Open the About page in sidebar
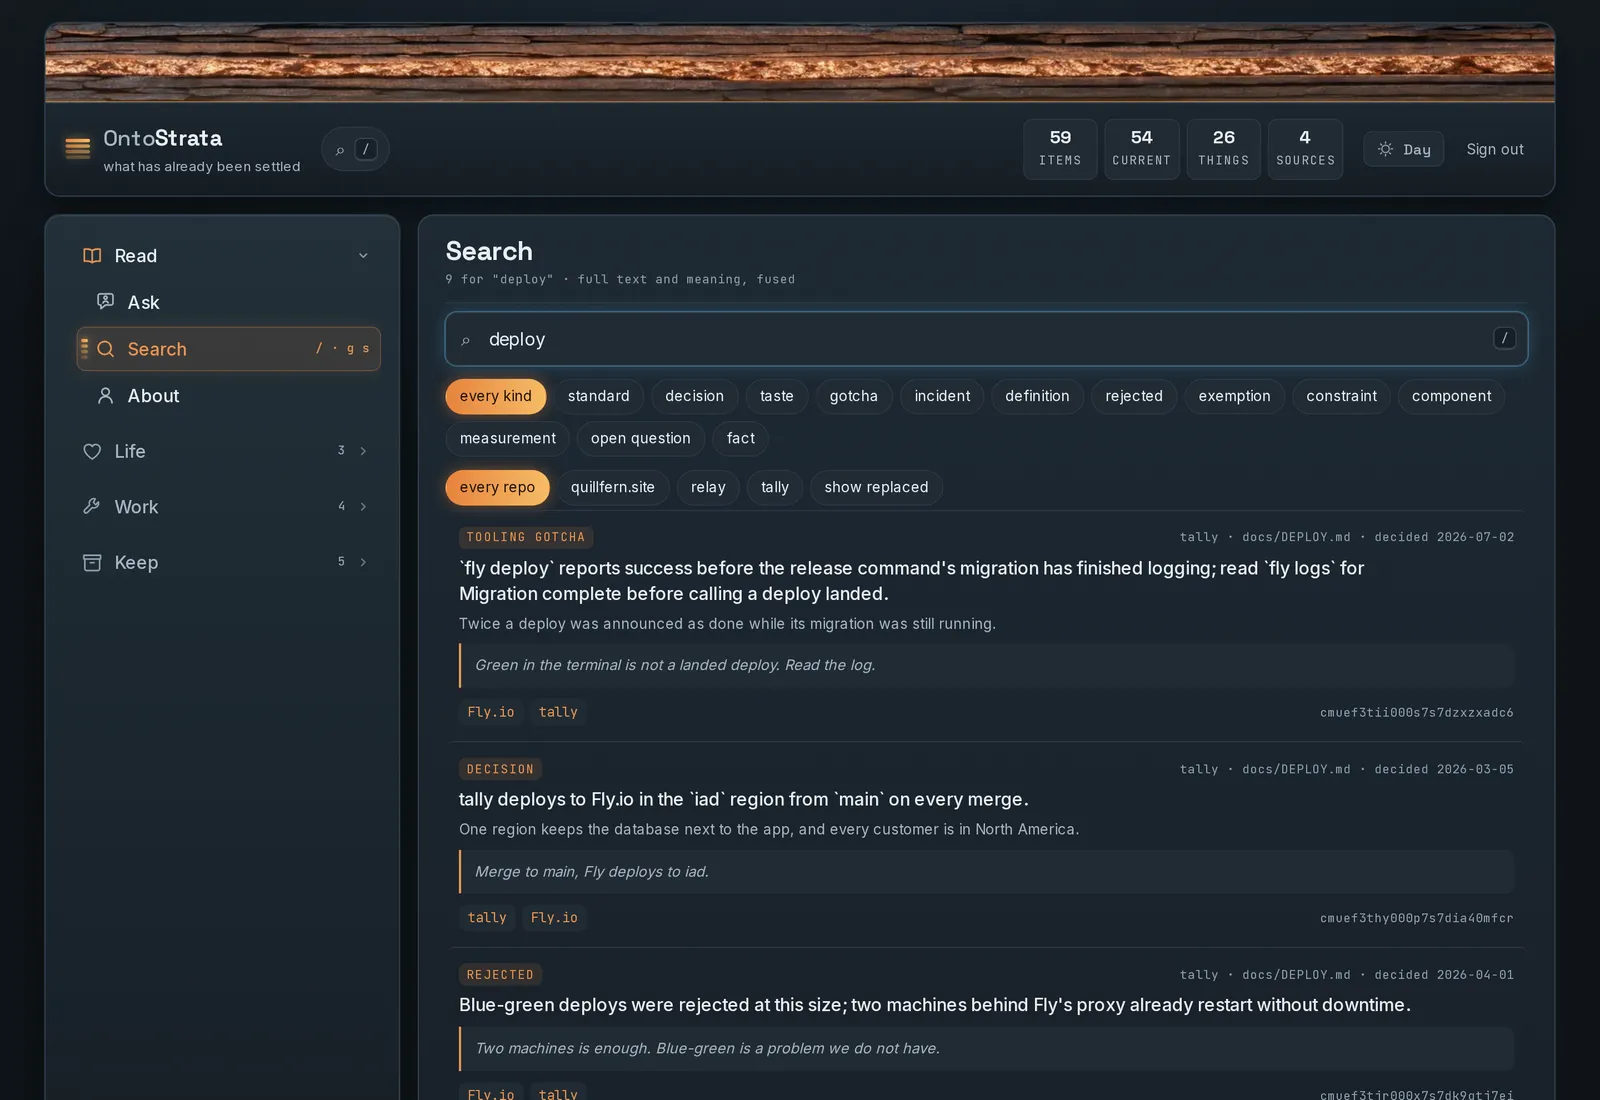The image size is (1600, 1100). coord(228,396)
